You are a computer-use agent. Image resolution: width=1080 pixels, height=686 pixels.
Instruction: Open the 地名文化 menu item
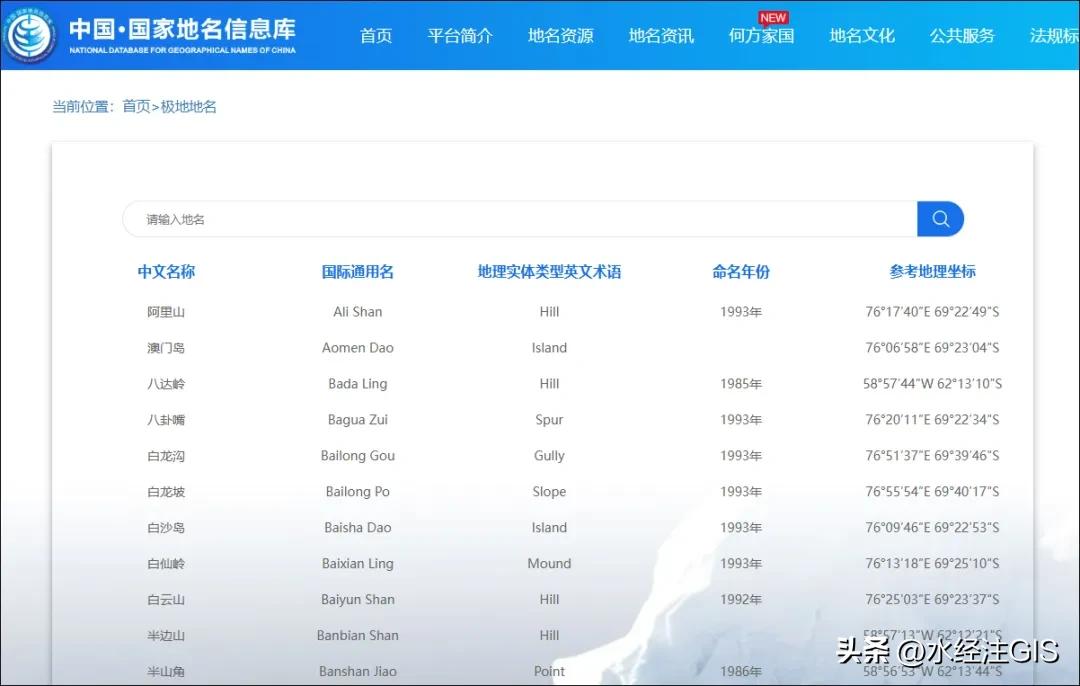tap(862, 36)
